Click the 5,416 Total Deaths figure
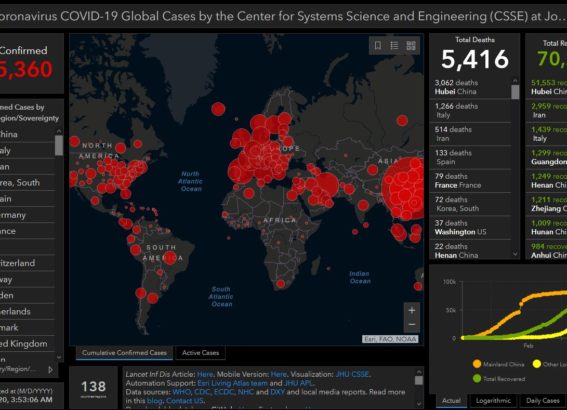The width and height of the screenshot is (567, 410). pyautogui.click(x=475, y=59)
